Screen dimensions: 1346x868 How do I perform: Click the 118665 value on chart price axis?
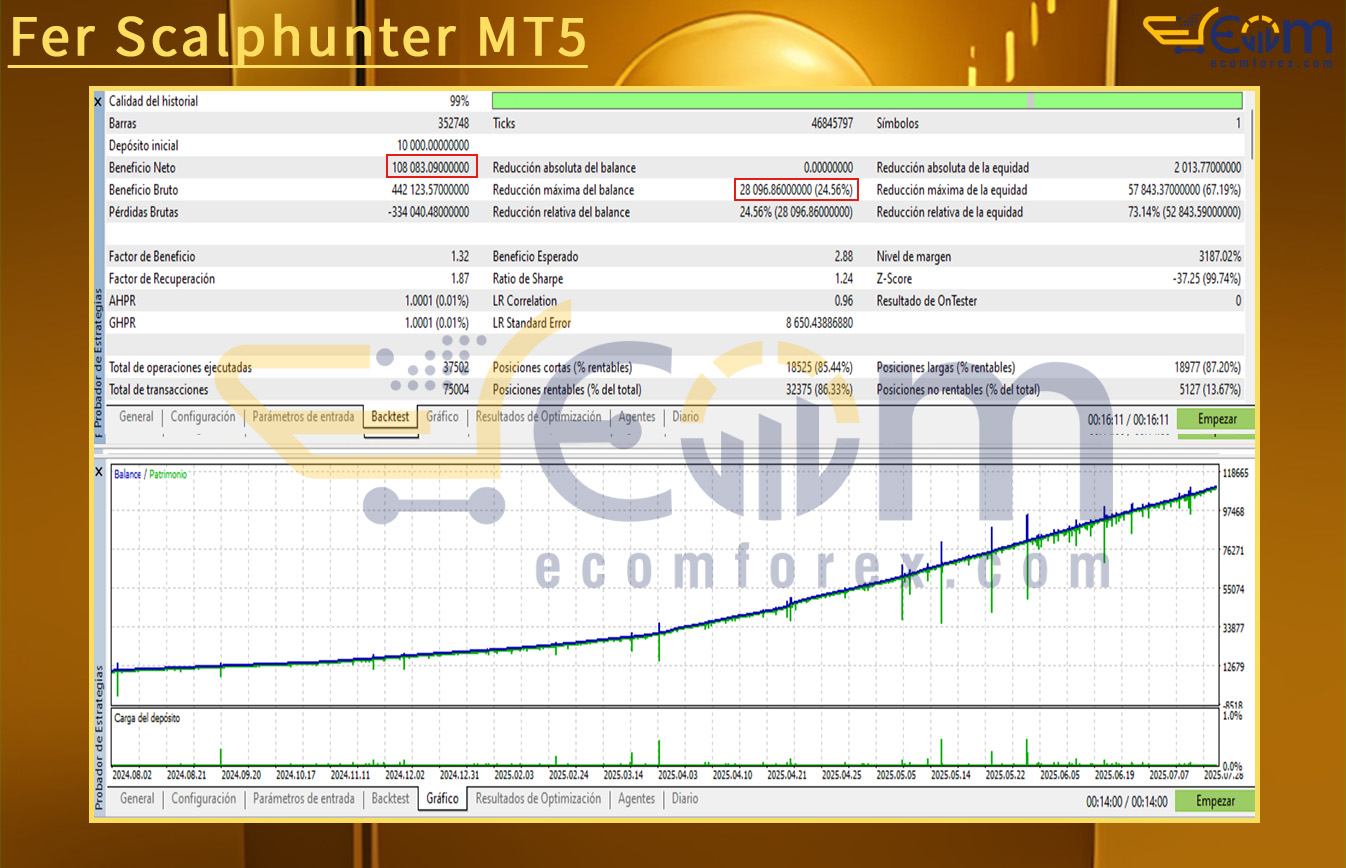click(x=1235, y=473)
